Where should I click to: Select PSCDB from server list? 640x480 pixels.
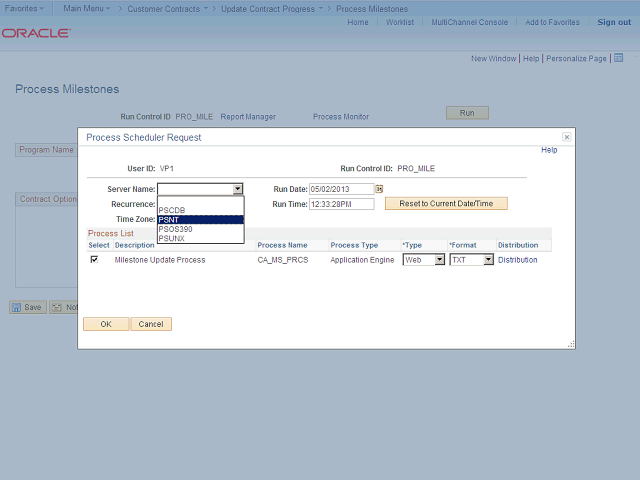coord(200,210)
